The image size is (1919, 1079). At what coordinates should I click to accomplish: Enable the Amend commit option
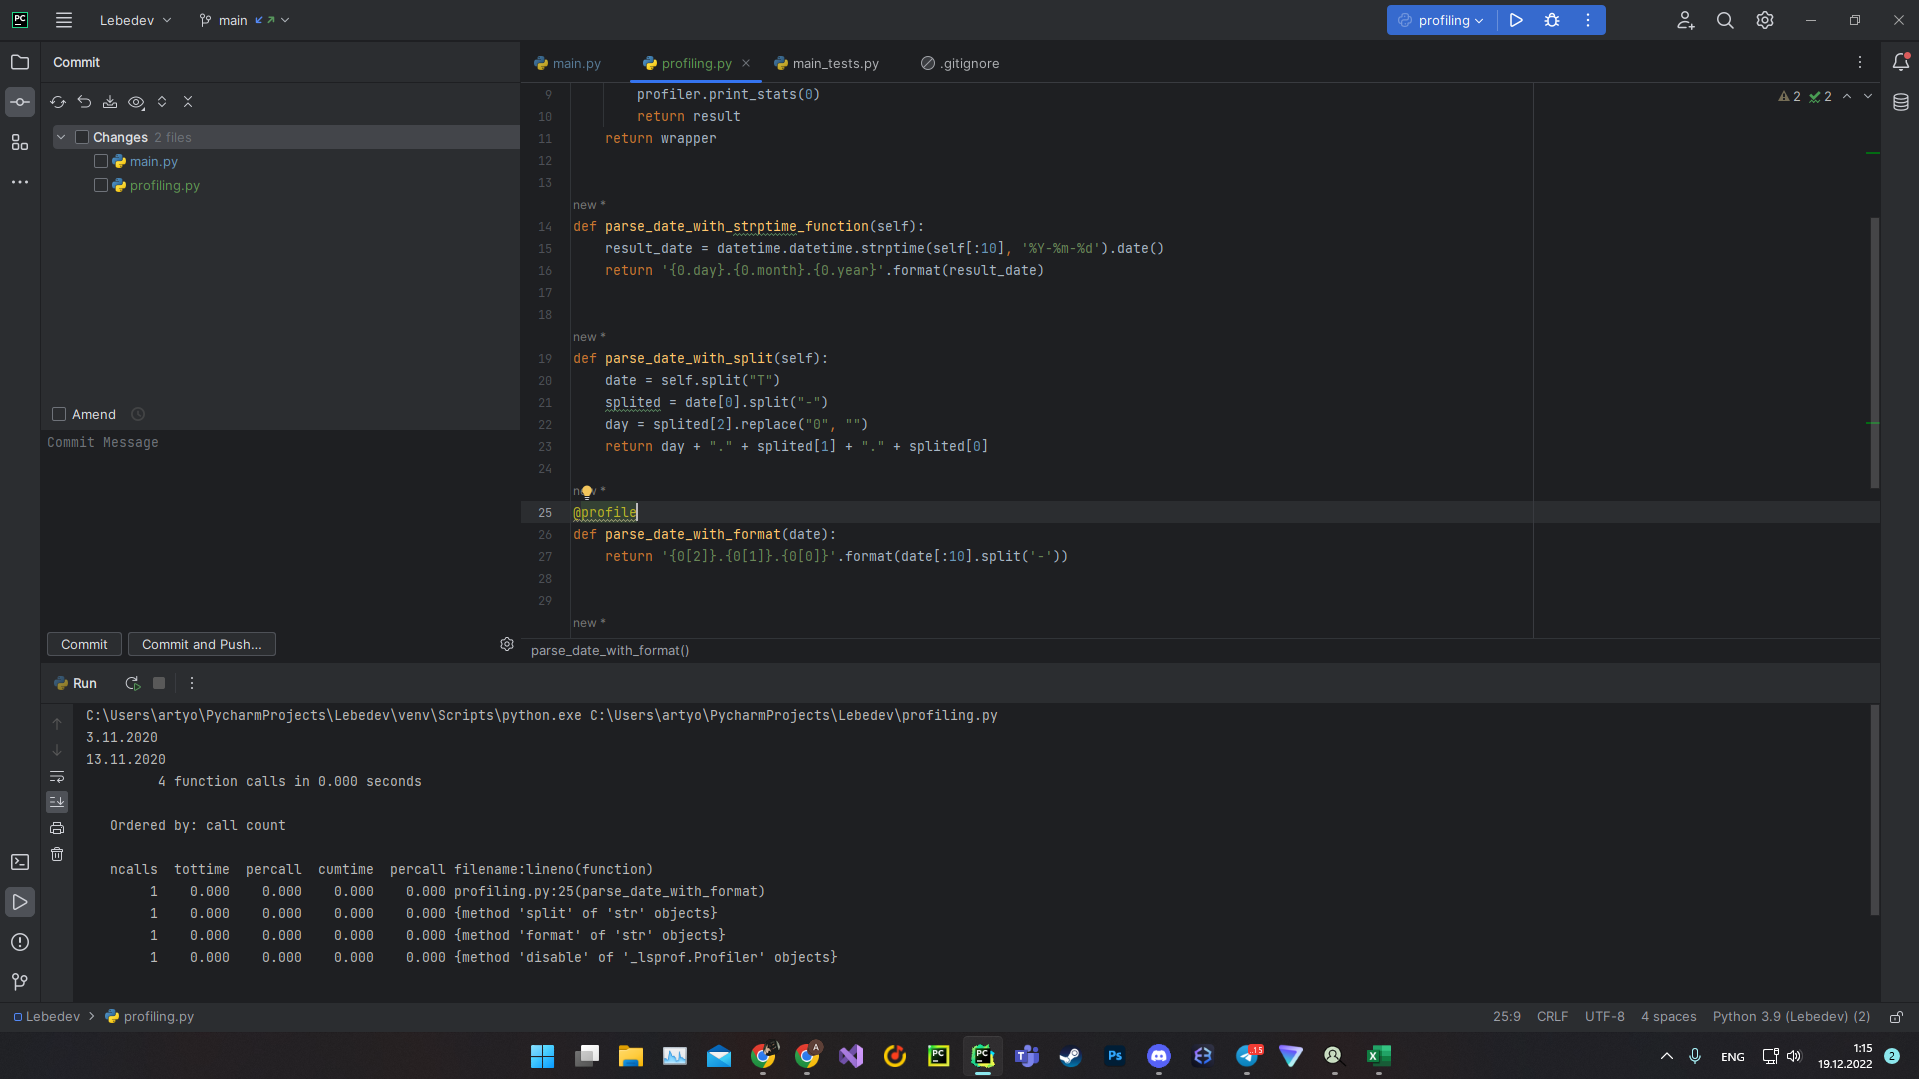(x=58, y=413)
